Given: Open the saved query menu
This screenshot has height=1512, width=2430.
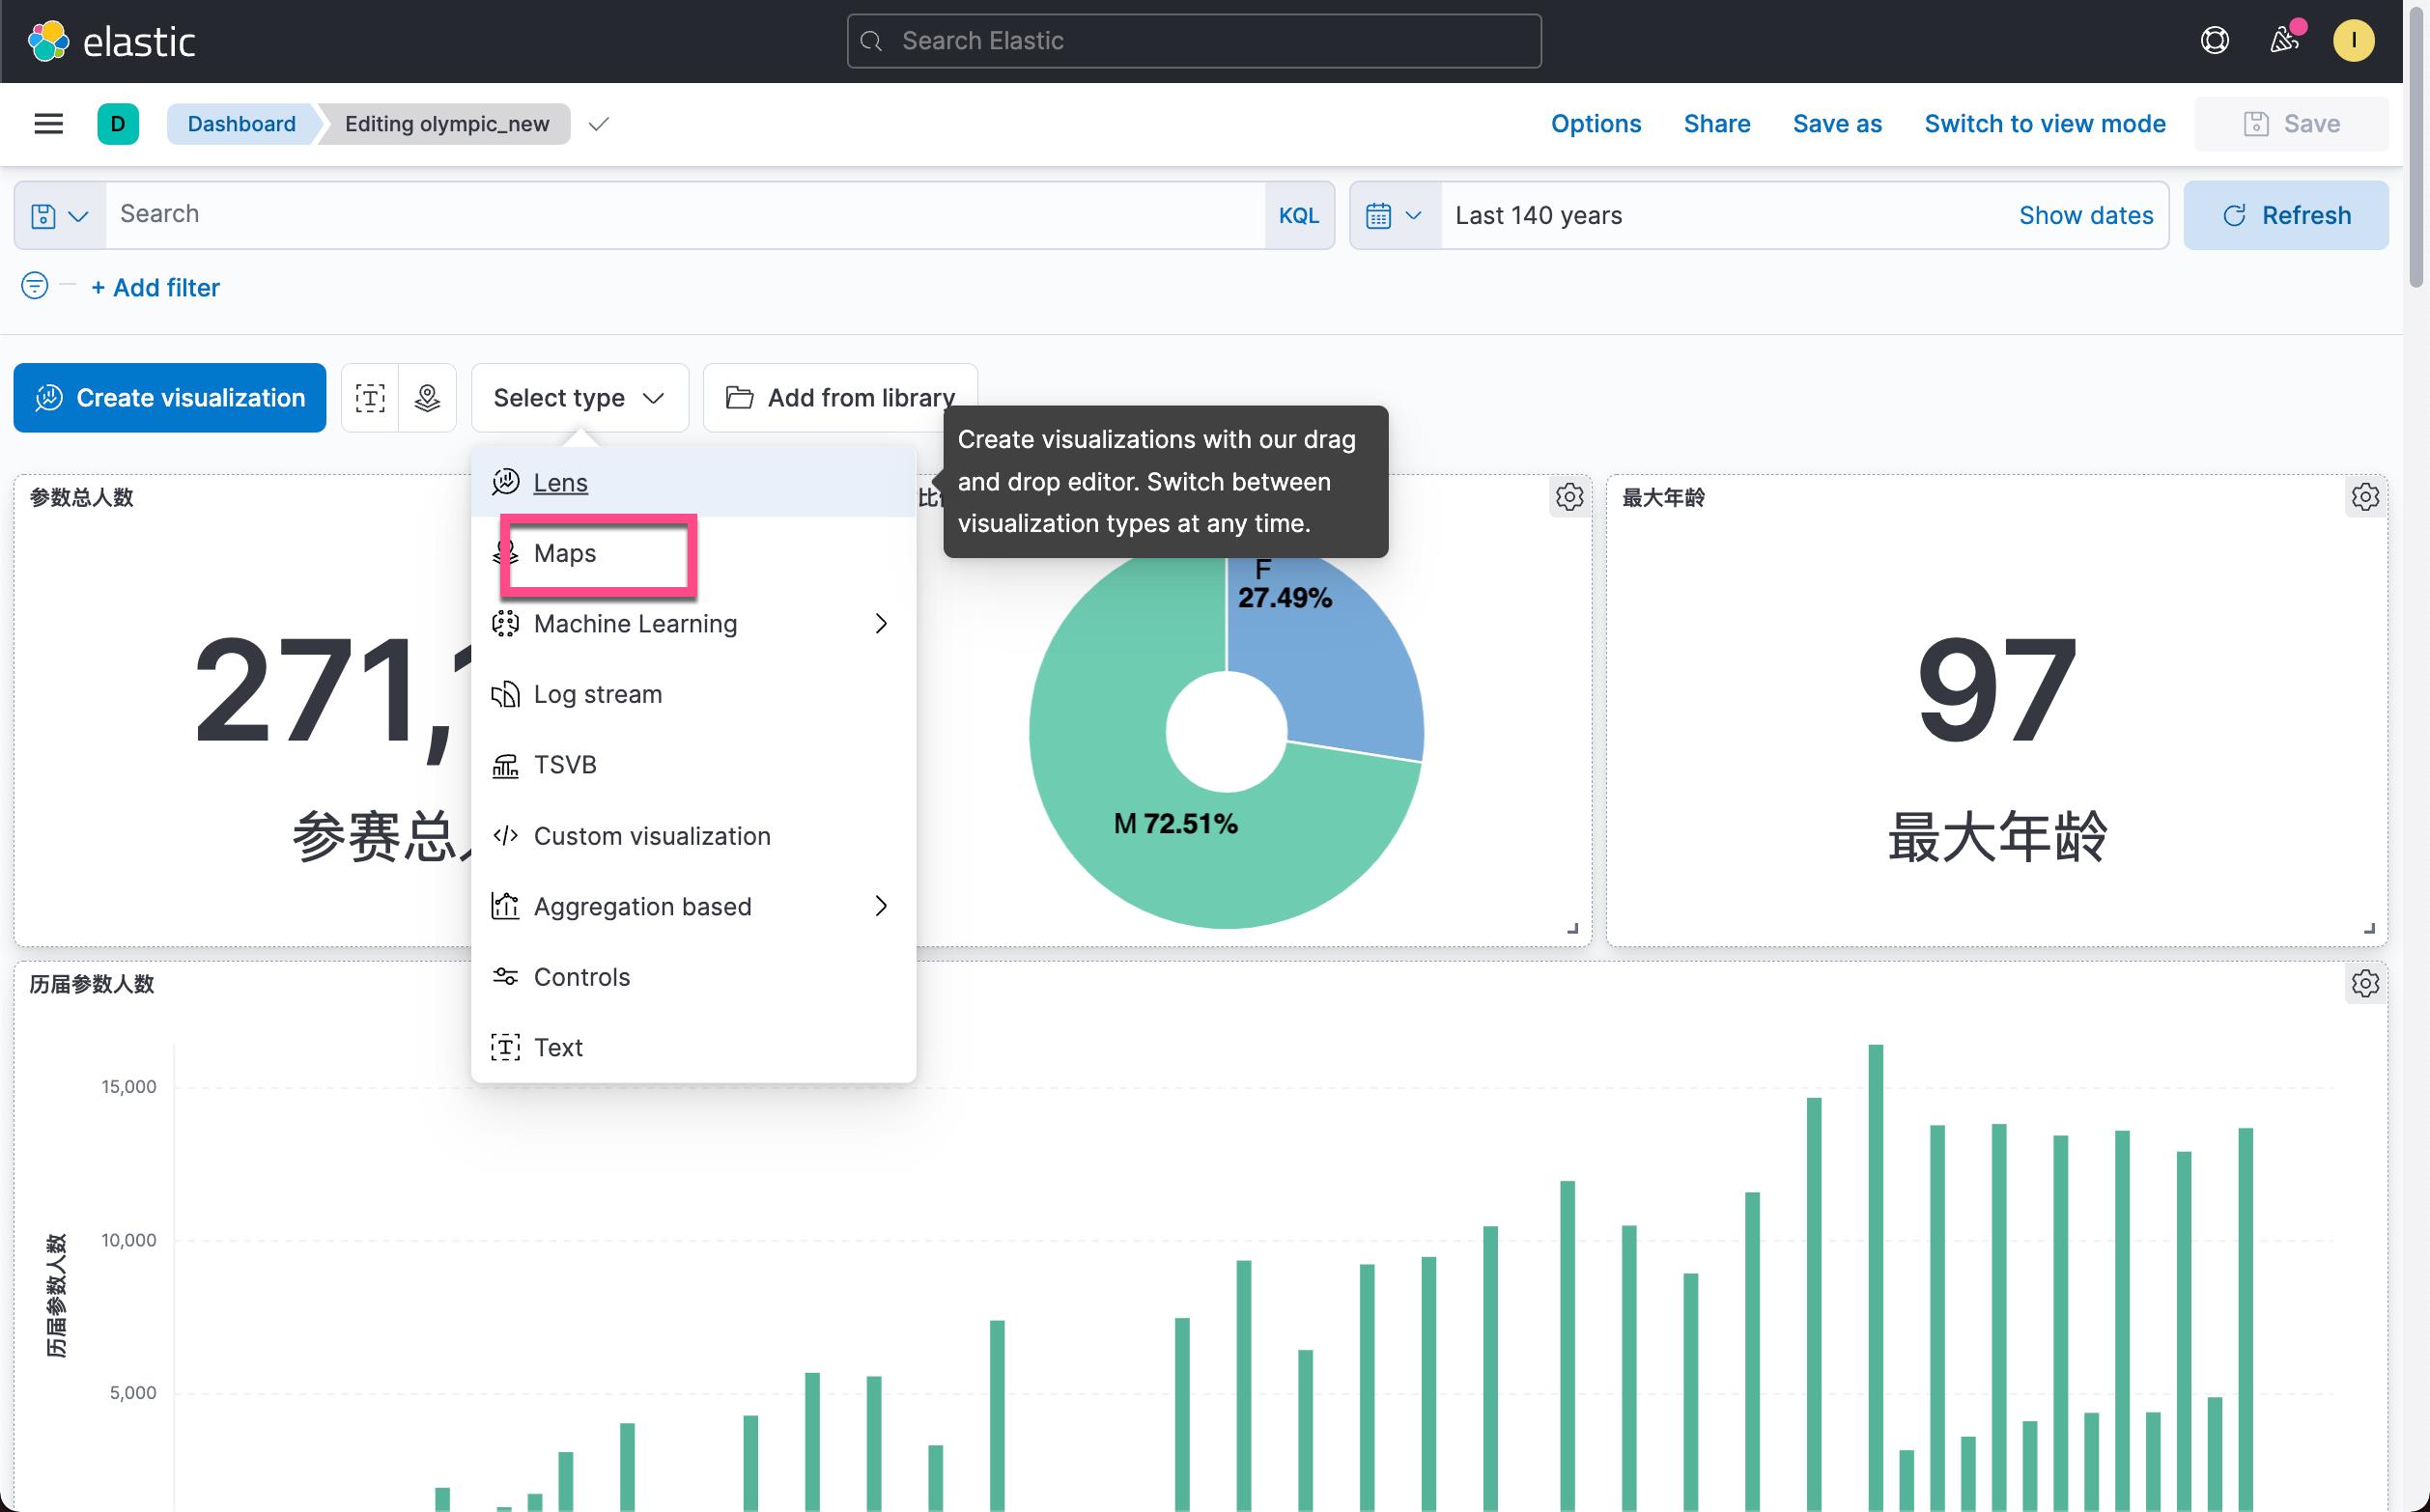Looking at the screenshot, I should pyautogui.click(x=60, y=215).
